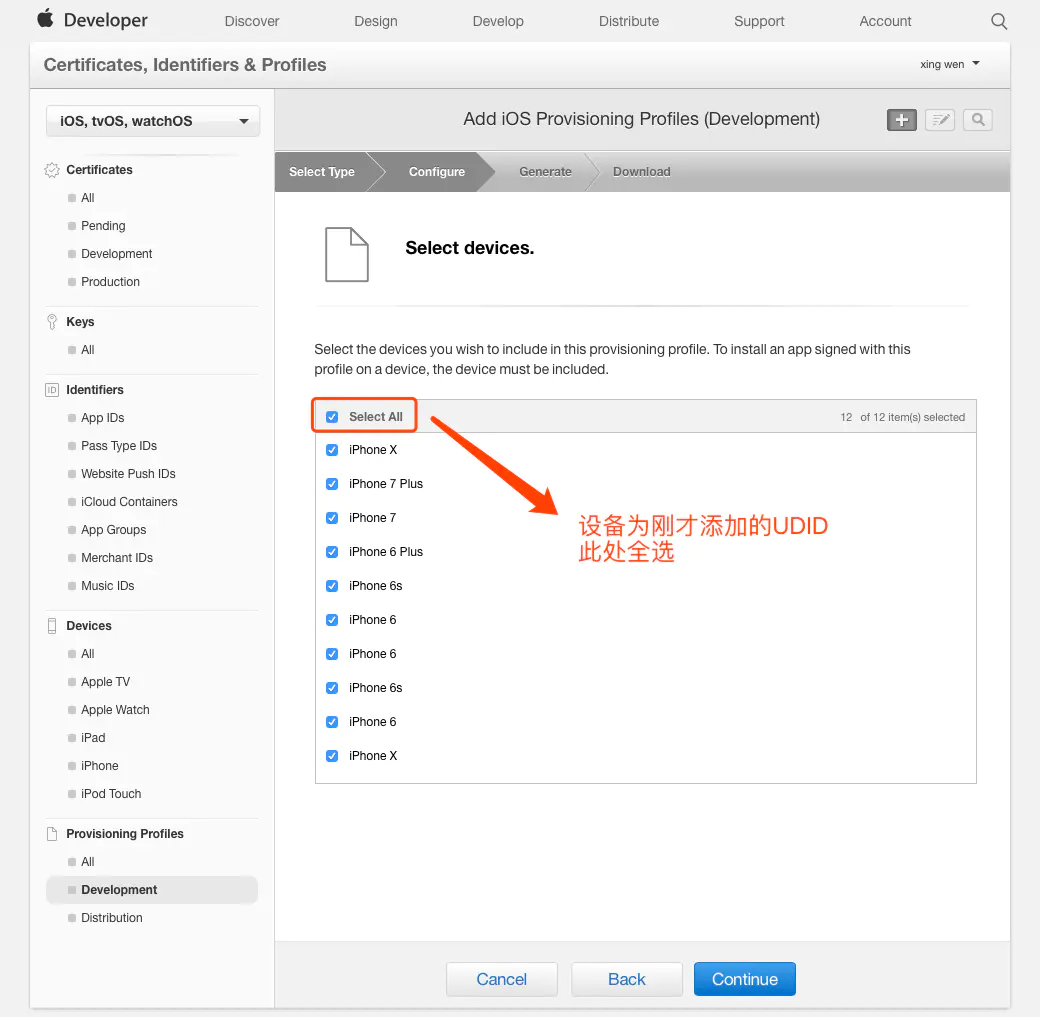Open the Distribute menu

click(629, 21)
